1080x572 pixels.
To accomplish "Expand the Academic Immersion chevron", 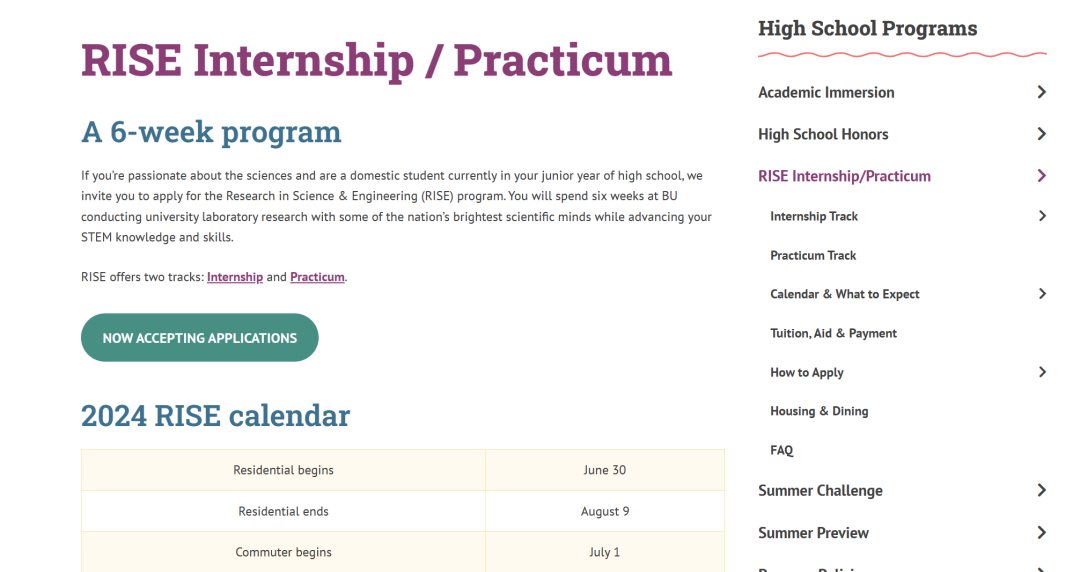I will [x=1041, y=92].
